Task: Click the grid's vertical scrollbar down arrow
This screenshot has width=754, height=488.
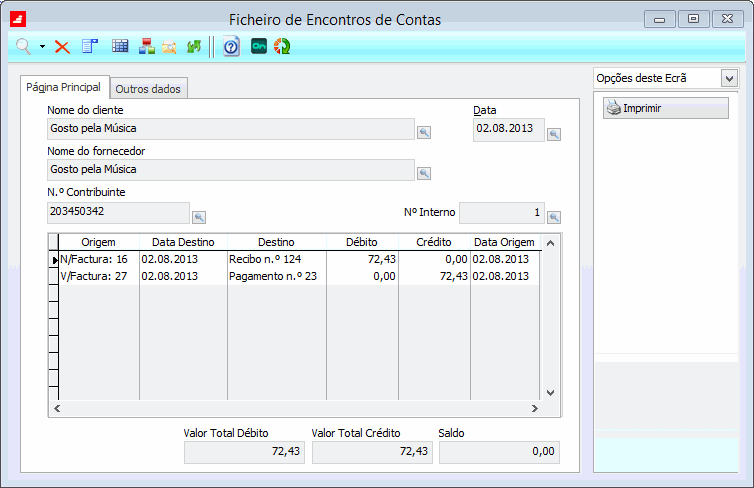Action: click(550, 393)
